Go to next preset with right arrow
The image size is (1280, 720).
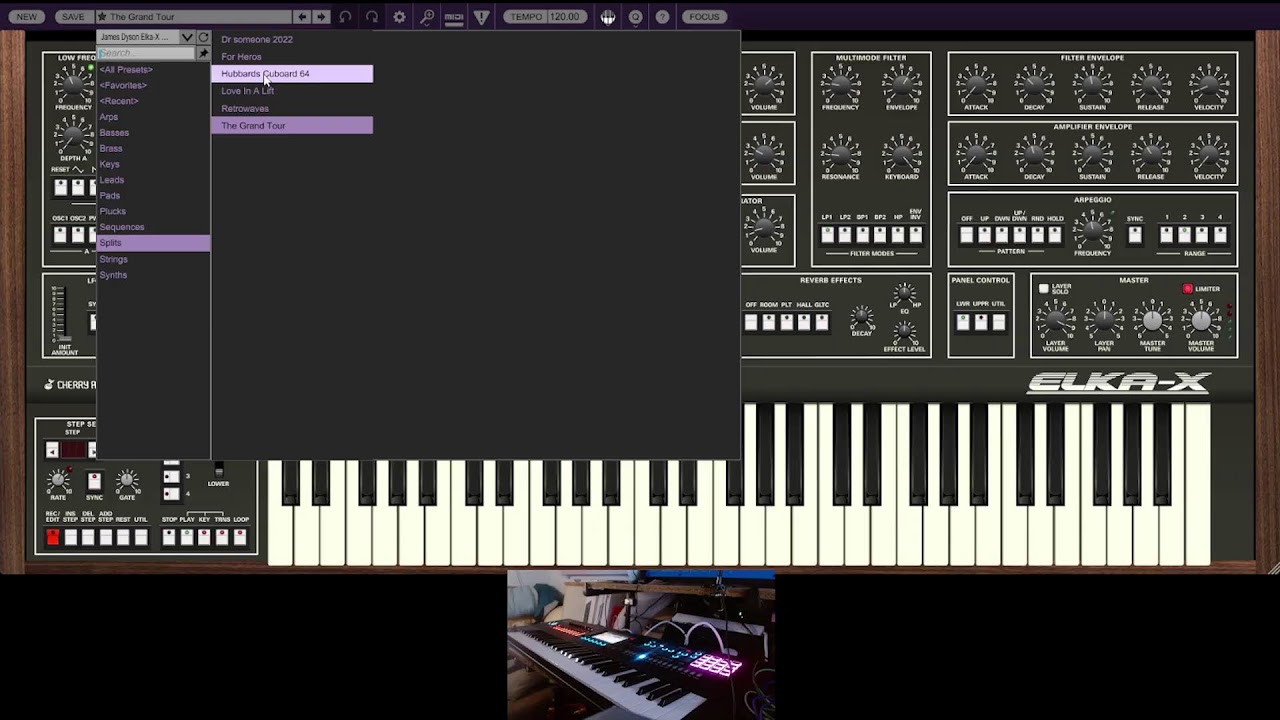pyautogui.click(x=321, y=17)
